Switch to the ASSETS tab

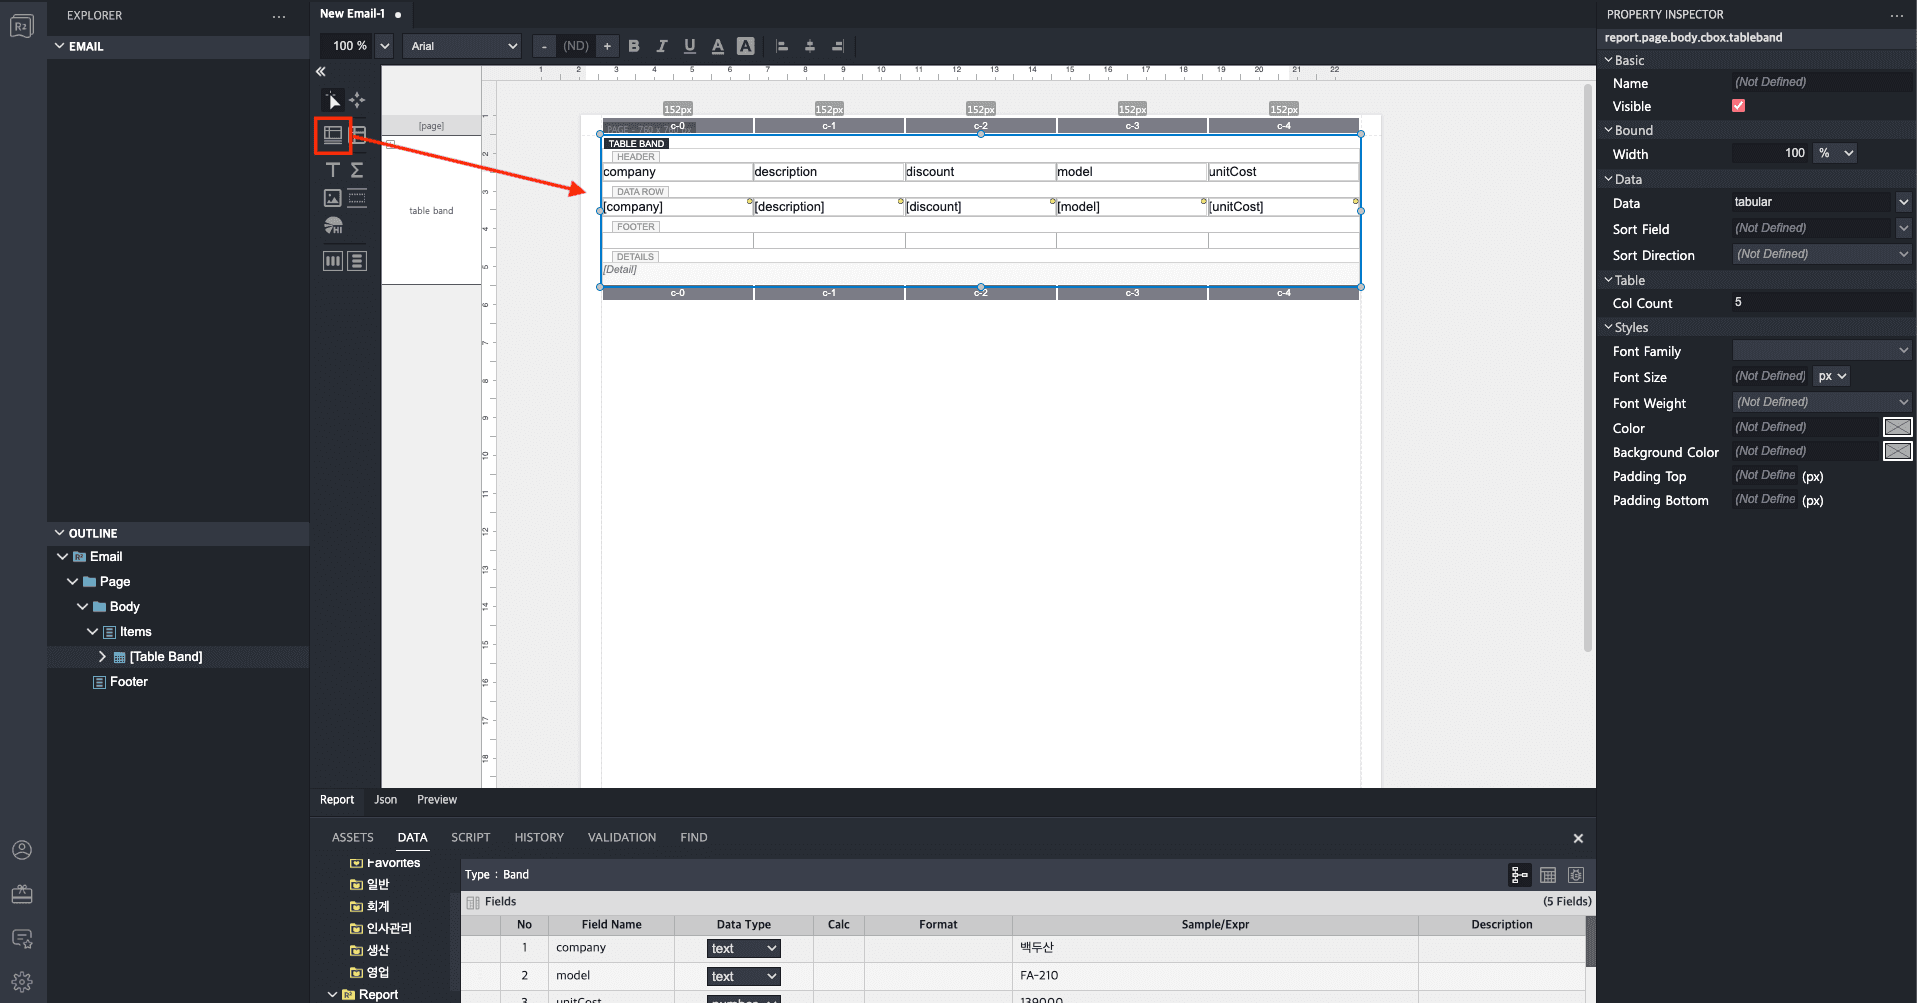click(x=352, y=837)
